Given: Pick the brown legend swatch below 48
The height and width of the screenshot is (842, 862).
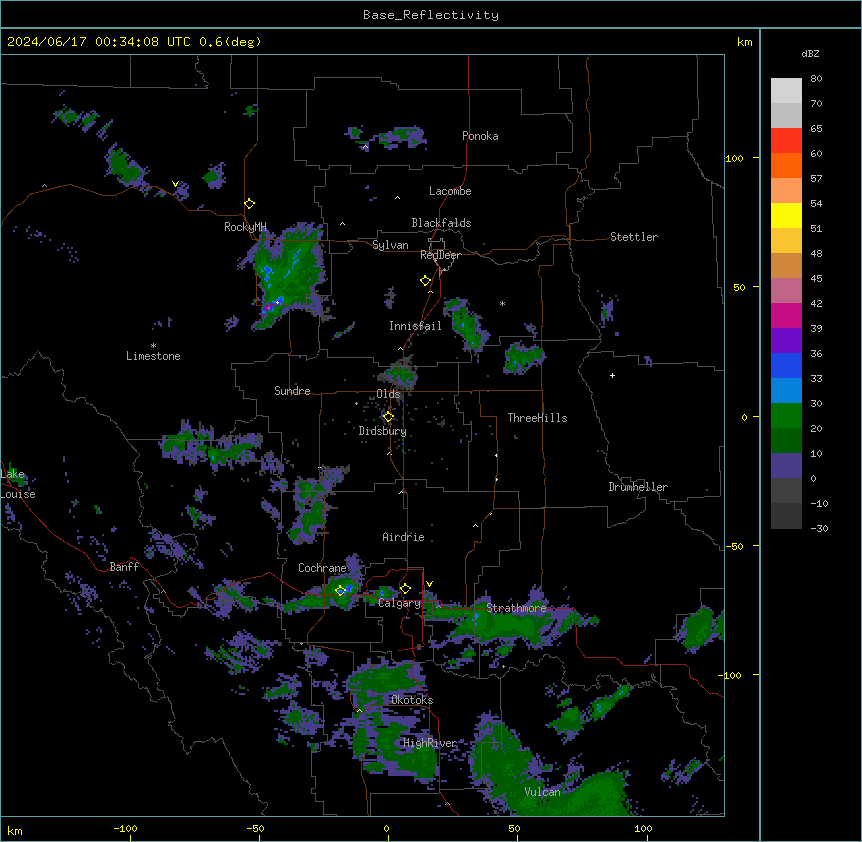Looking at the screenshot, I should click(786, 265).
